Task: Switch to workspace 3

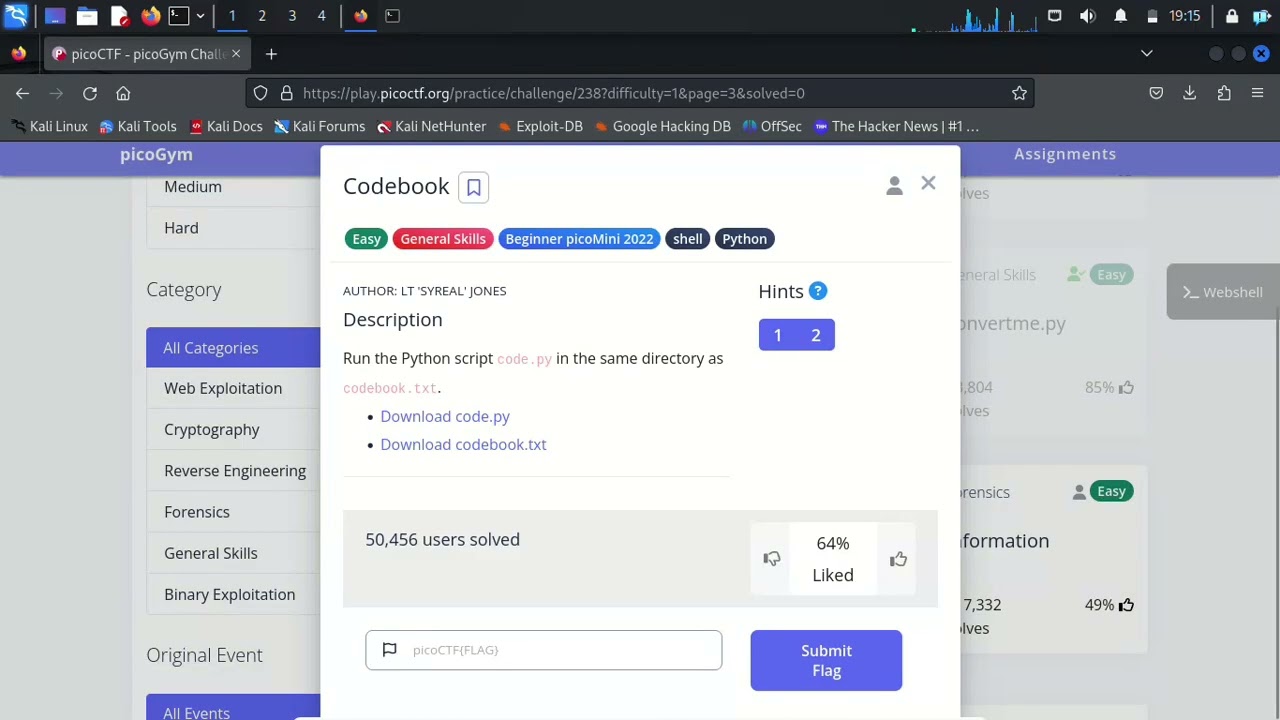Action: (x=292, y=16)
